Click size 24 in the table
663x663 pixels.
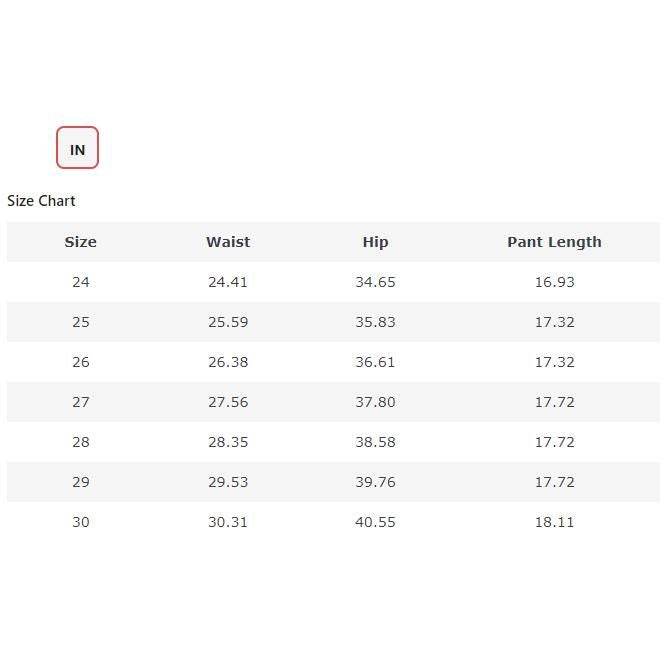tap(81, 282)
